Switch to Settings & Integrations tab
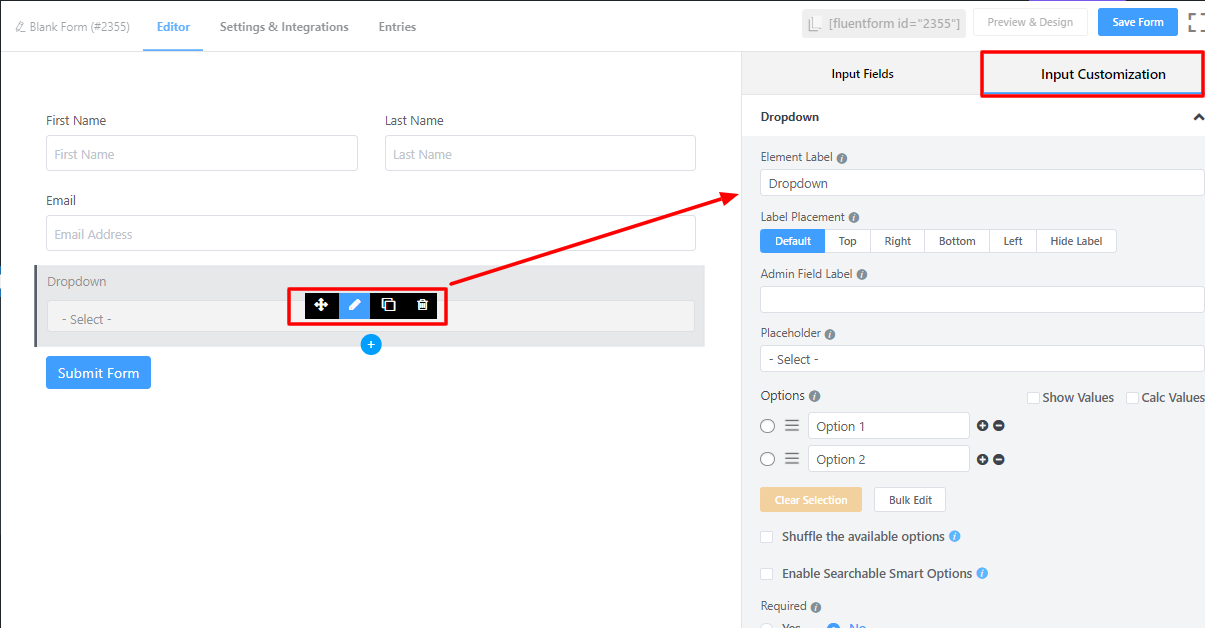The width and height of the screenshot is (1205, 628). click(284, 27)
